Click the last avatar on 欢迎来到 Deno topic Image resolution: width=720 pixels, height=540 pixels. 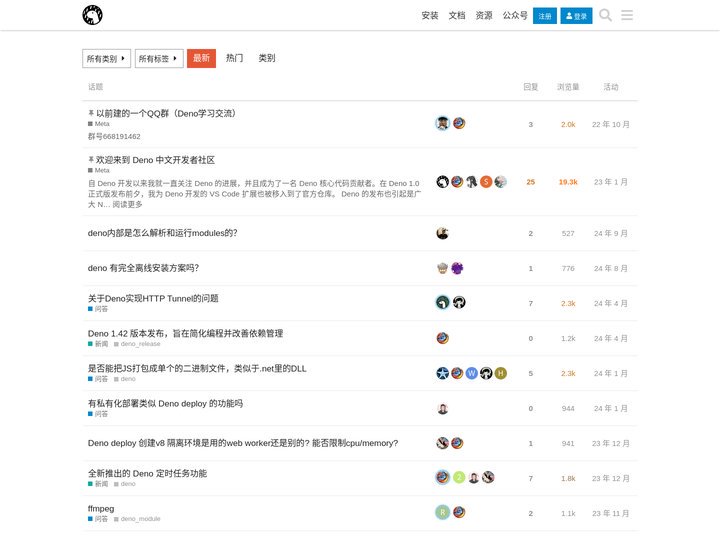point(501,182)
